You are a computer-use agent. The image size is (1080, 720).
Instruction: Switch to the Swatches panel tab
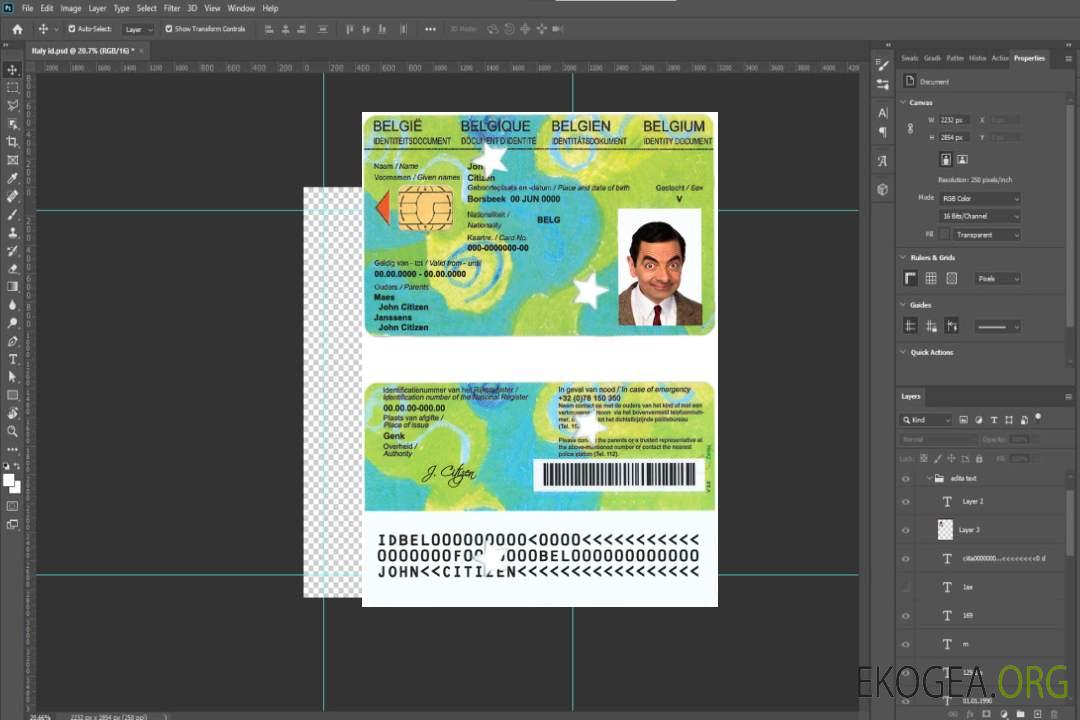[910, 59]
